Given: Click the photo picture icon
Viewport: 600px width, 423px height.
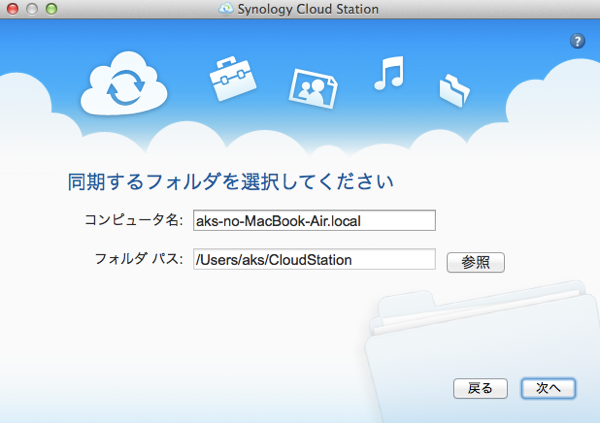Looking at the screenshot, I should click(x=313, y=89).
